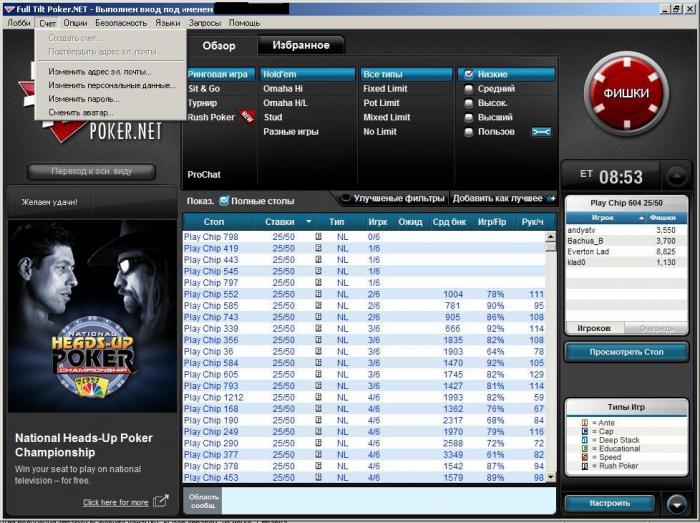Click Добавить как лучшее button
Screen dimensions: 700x523
click(504, 198)
